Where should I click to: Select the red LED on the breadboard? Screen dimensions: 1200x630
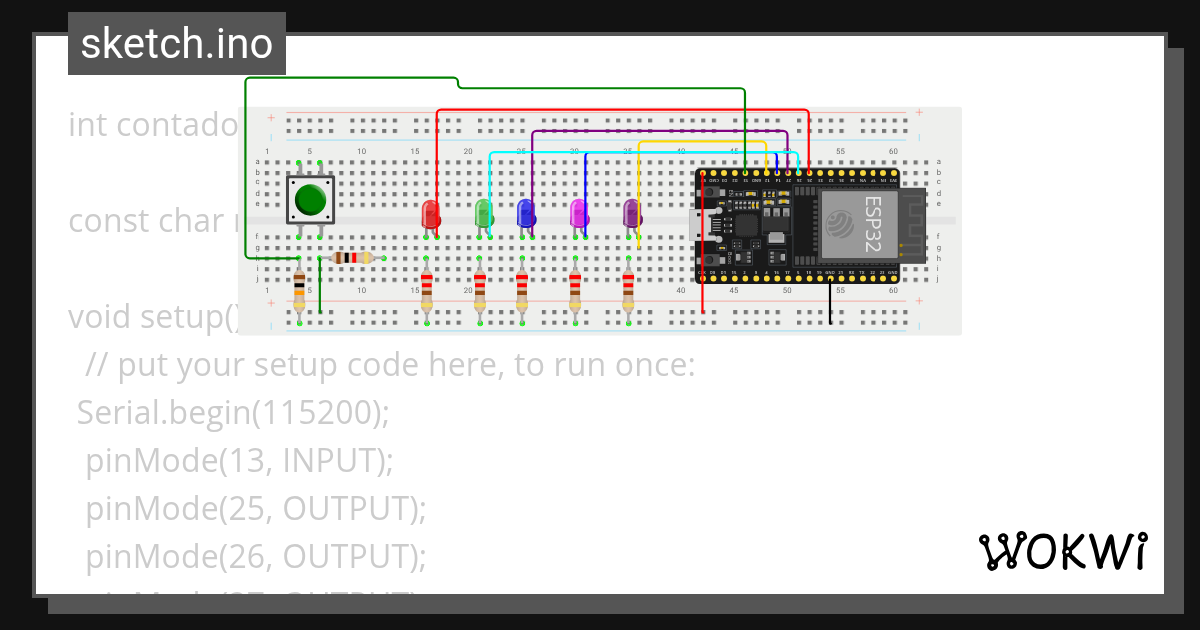pos(430,213)
